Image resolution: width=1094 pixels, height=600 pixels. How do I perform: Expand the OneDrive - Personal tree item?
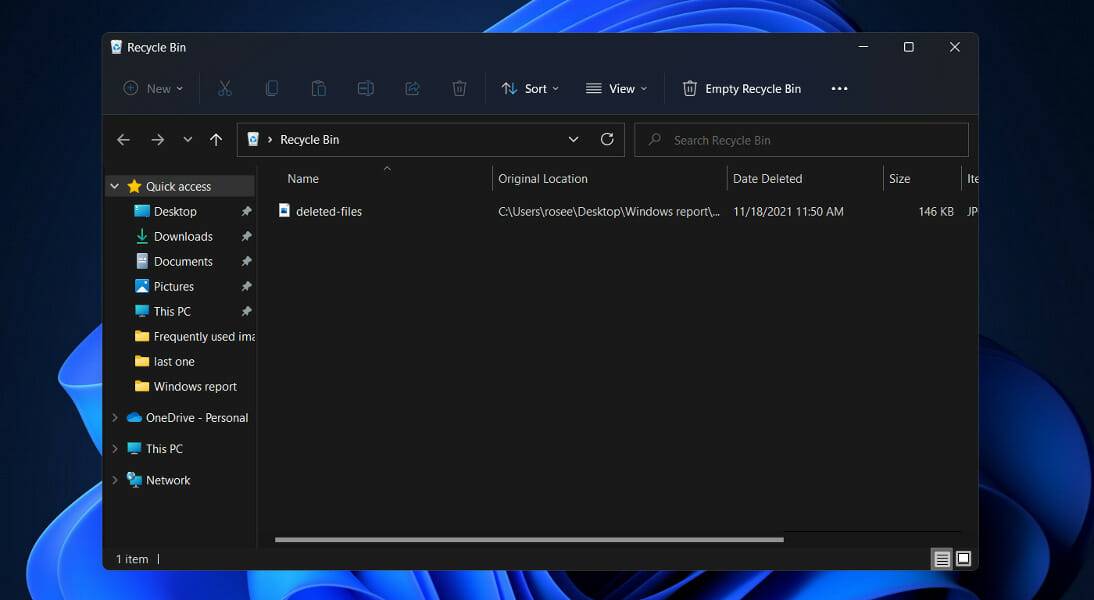114,417
